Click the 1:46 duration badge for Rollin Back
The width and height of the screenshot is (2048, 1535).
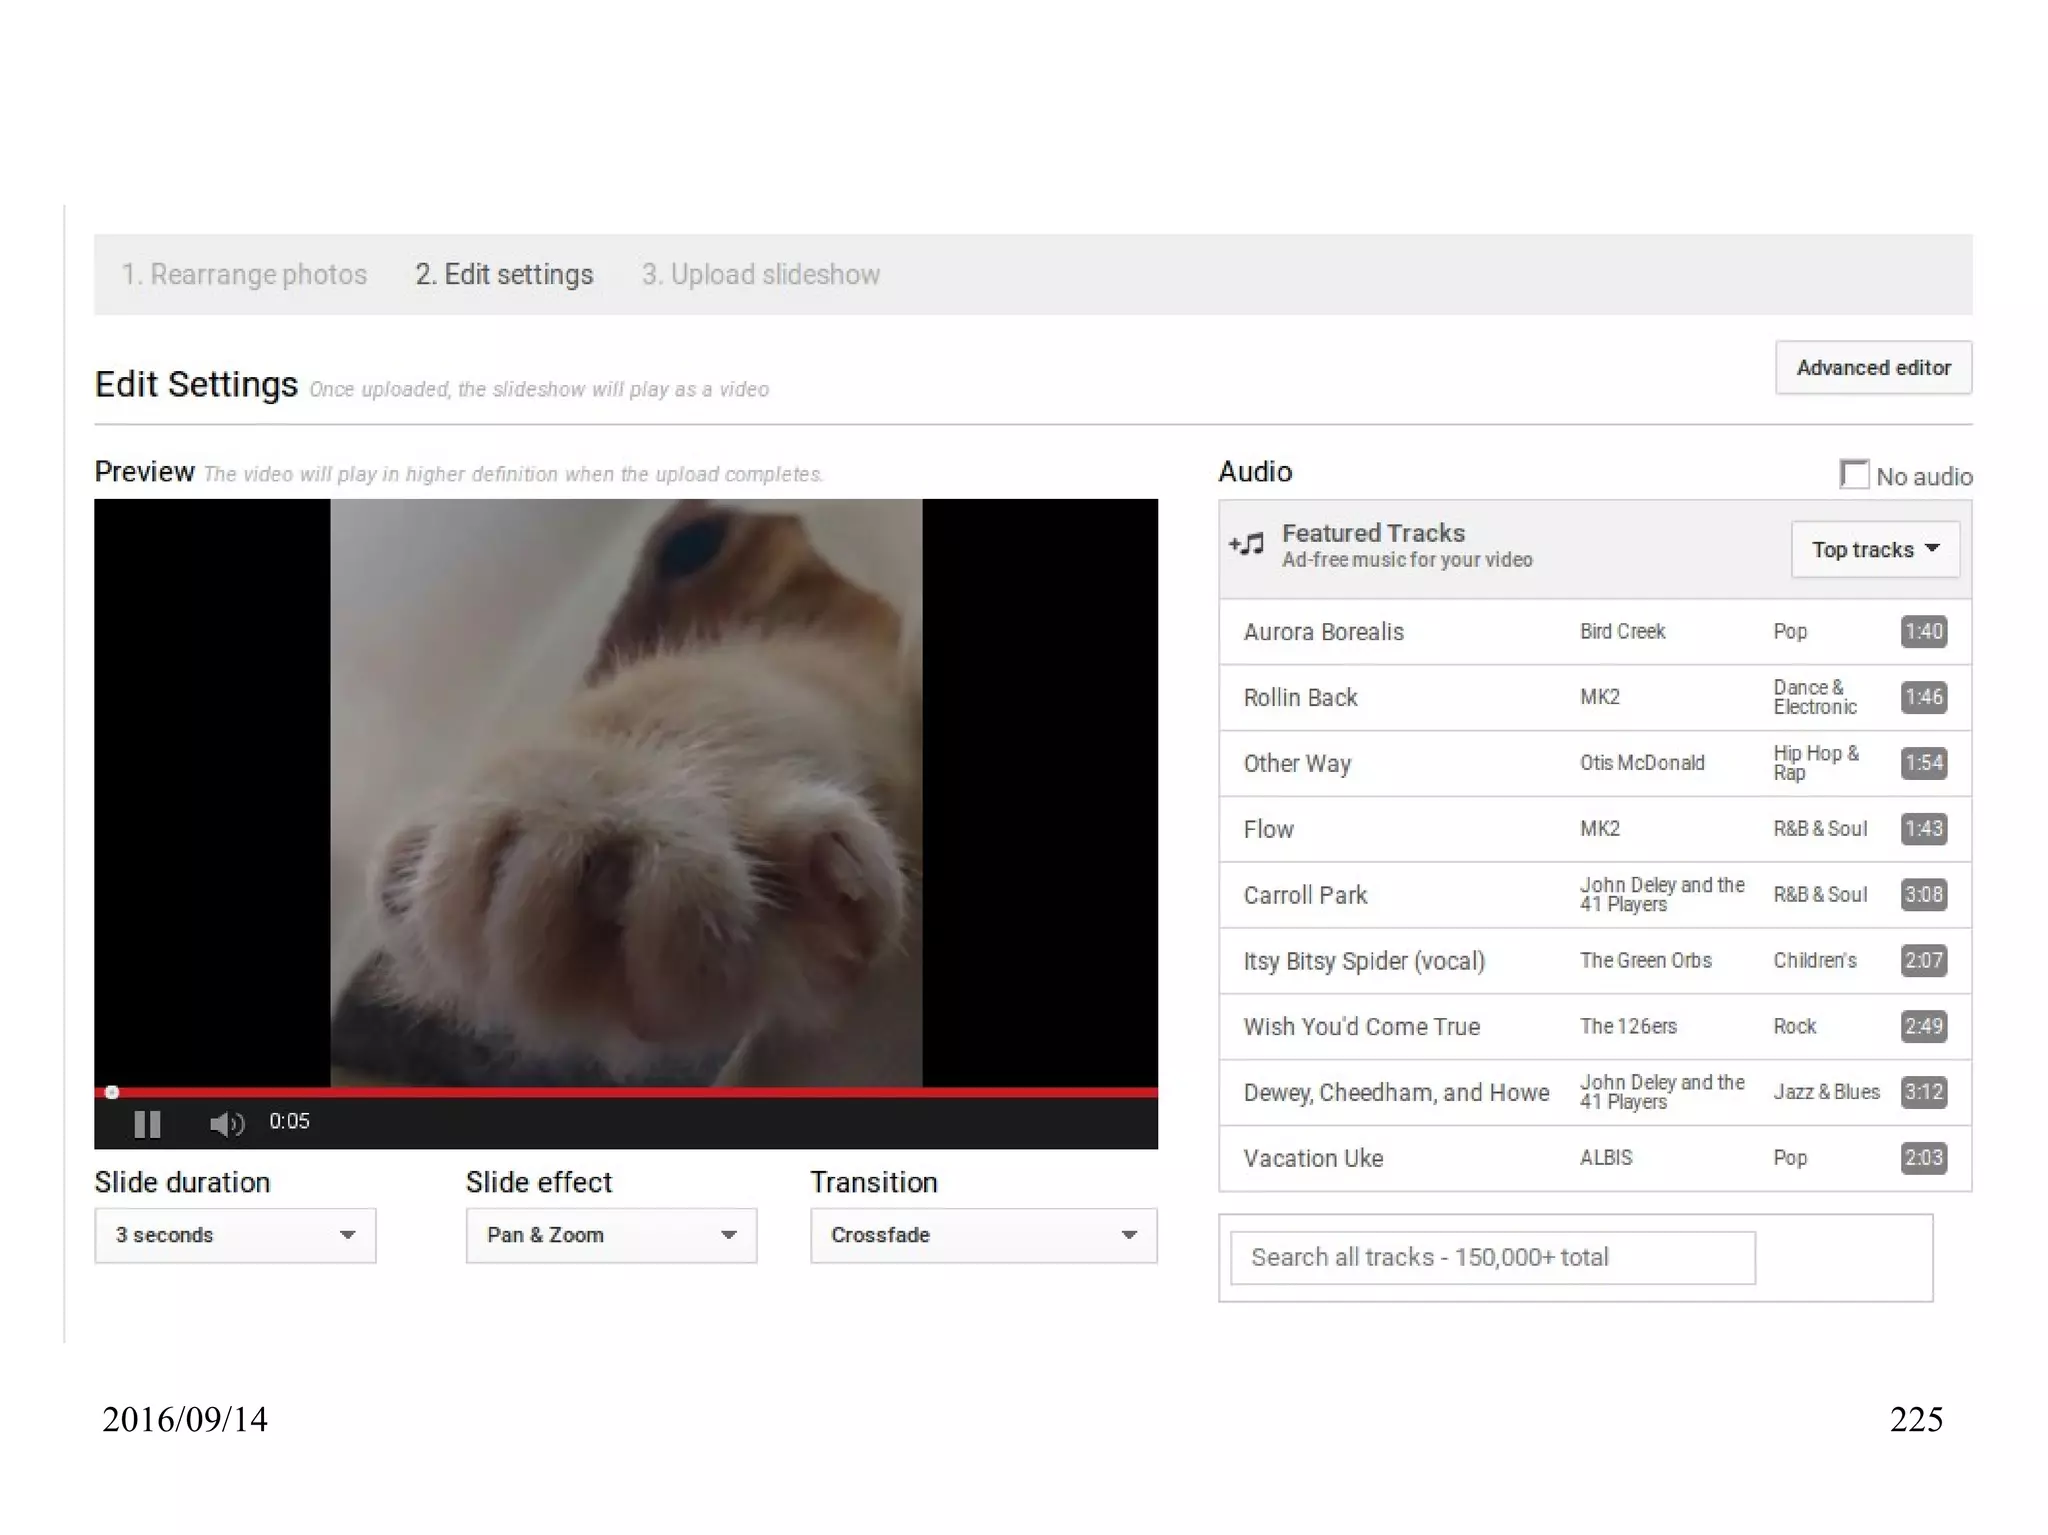(x=1923, y=697)
